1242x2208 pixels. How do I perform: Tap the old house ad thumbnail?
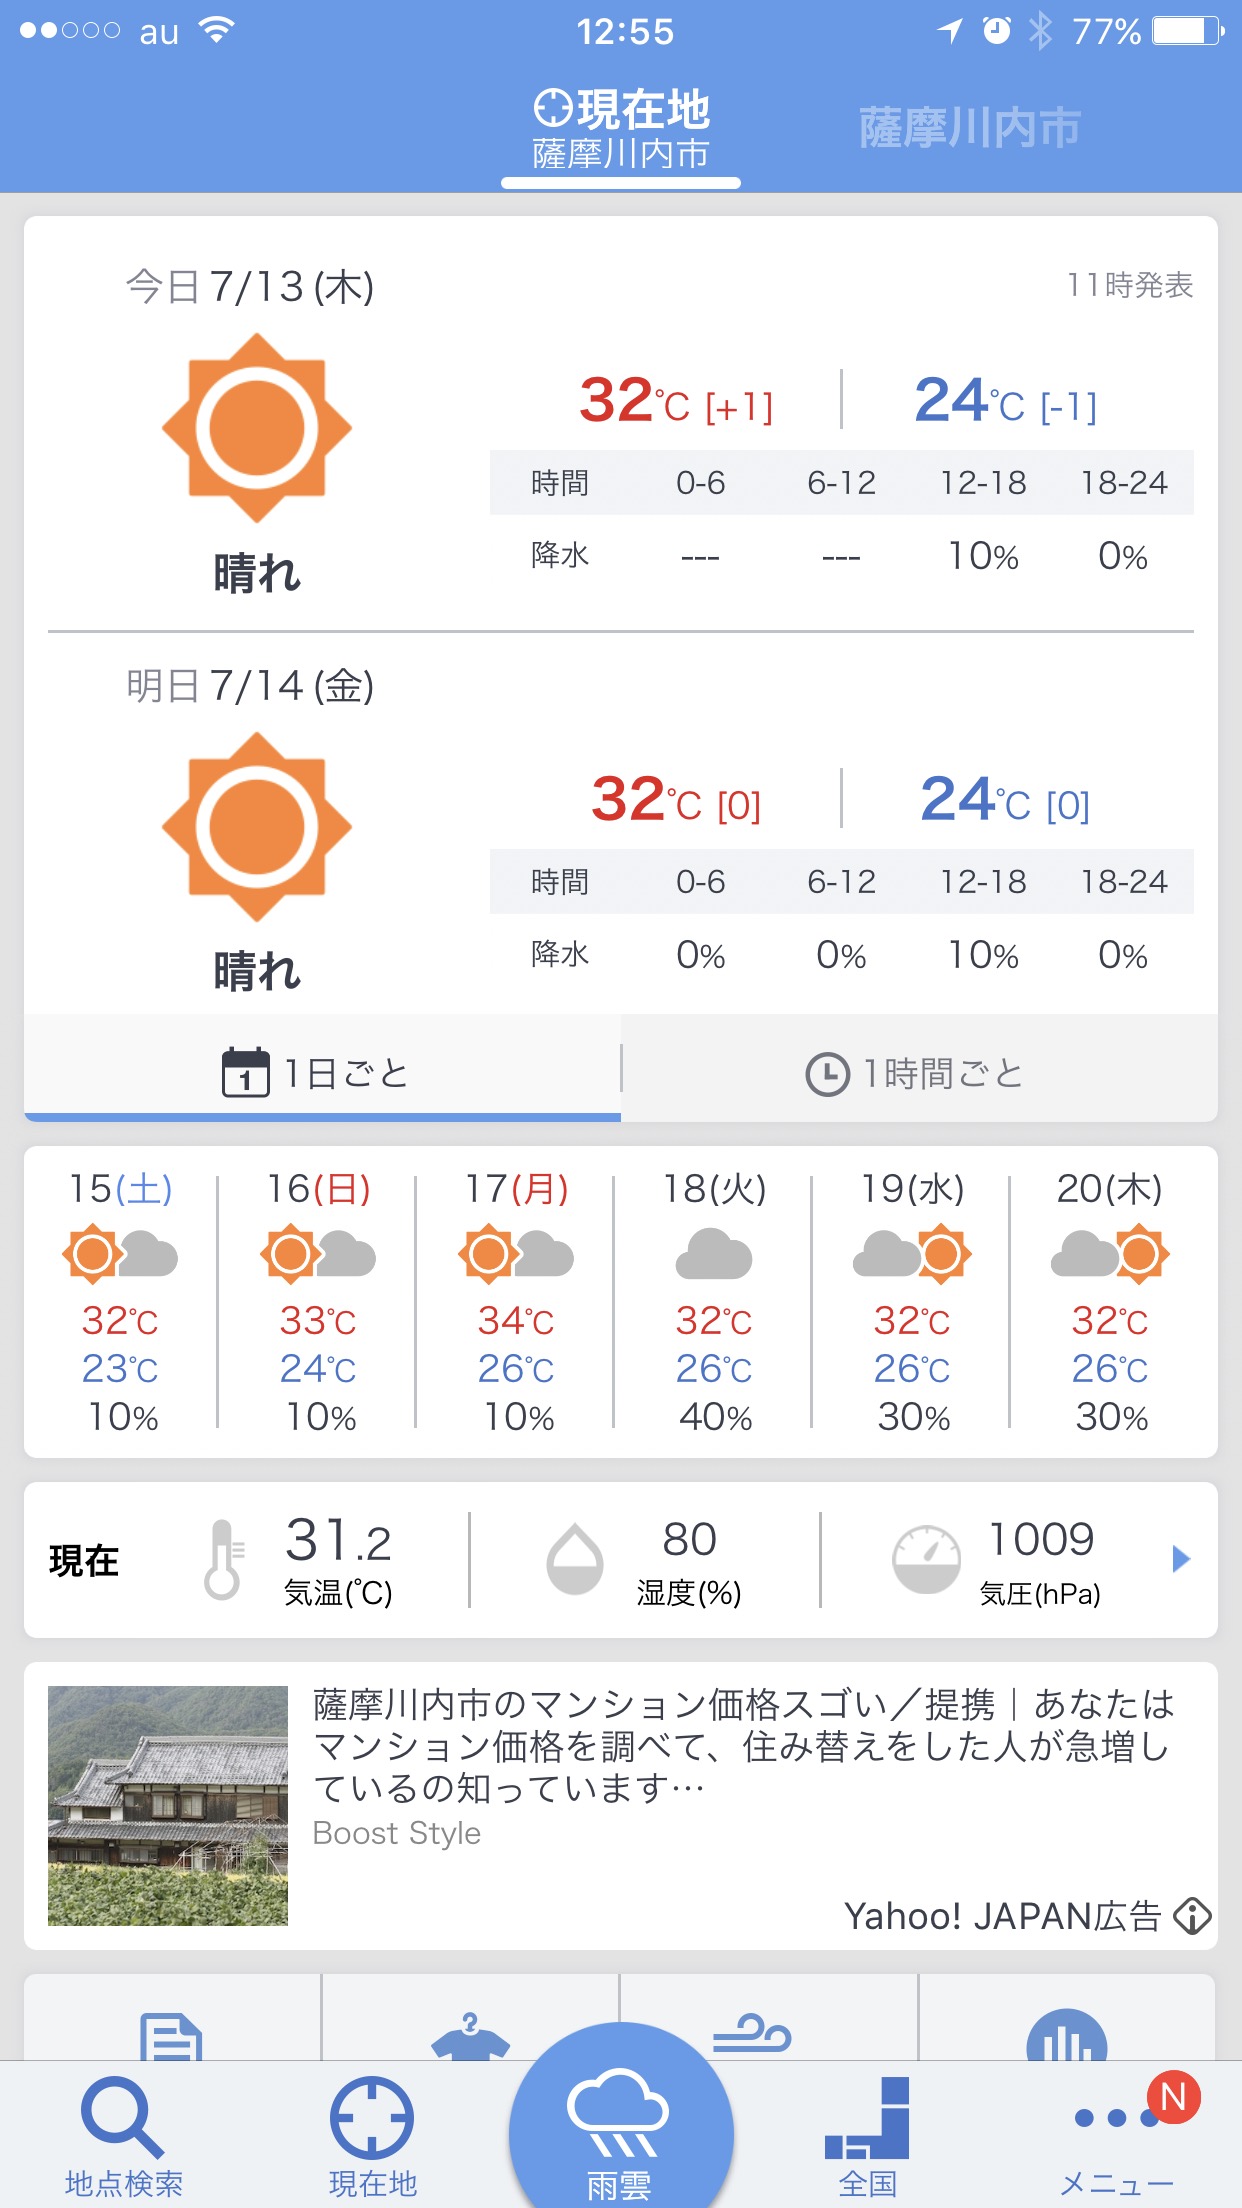168,1806
